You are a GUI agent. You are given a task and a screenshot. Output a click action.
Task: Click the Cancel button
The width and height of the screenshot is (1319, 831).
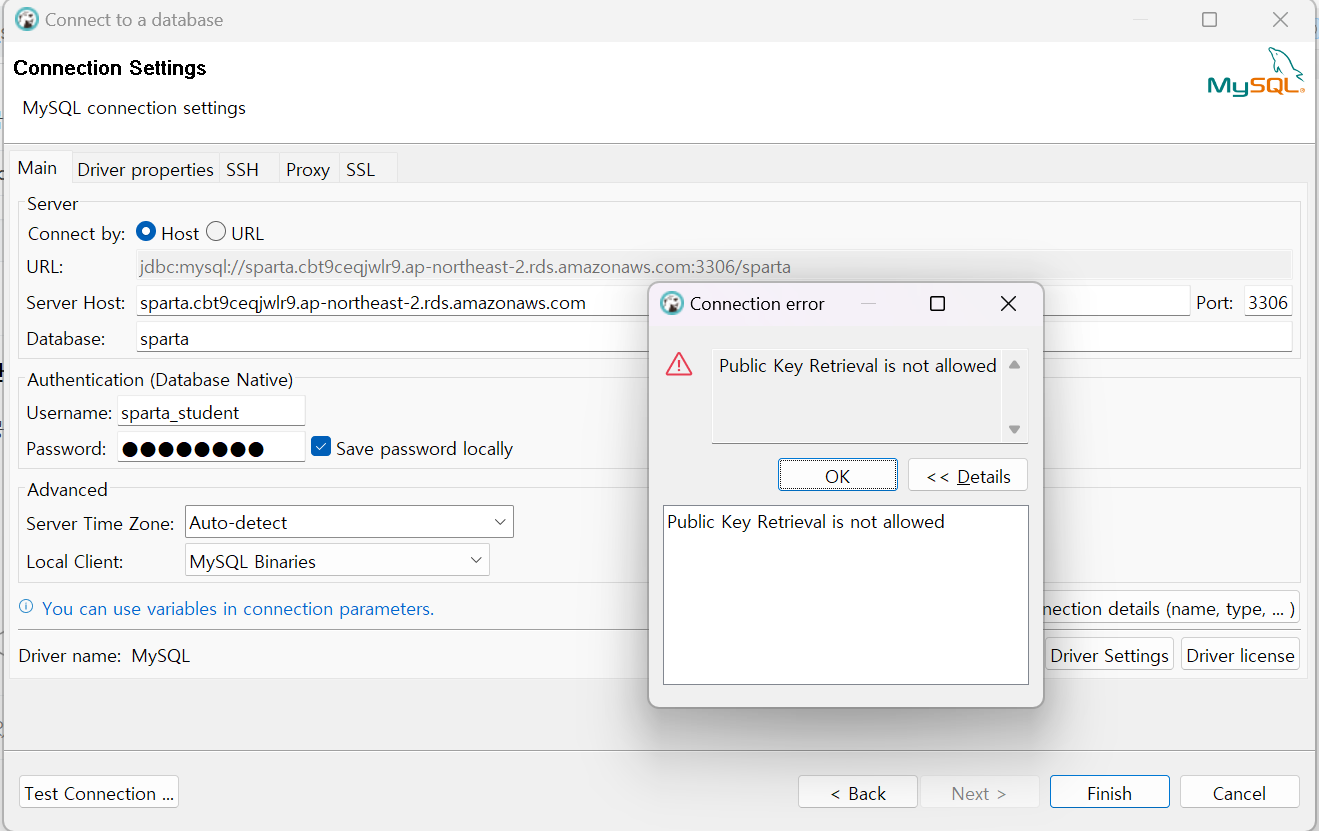(1240, 793)
